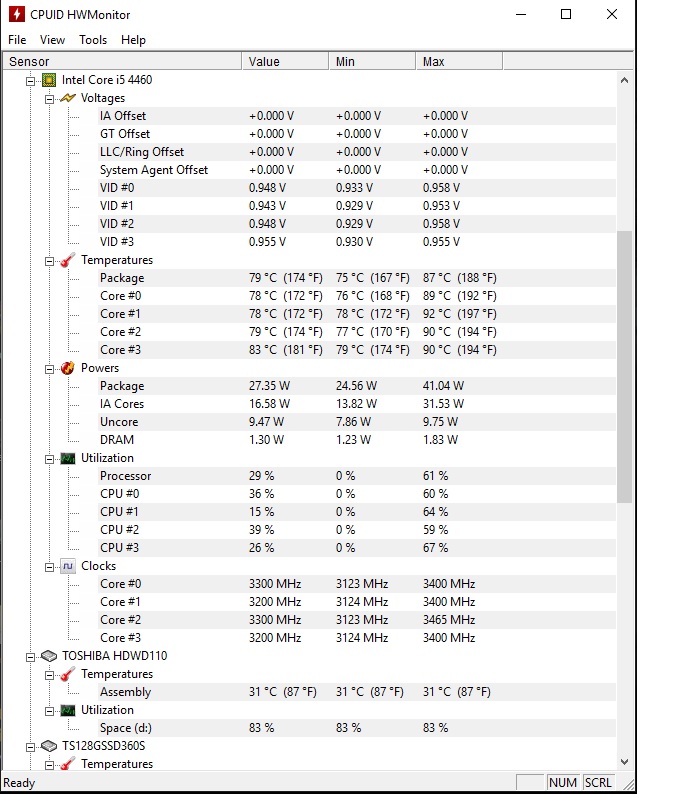Click the CPUID HWMonitor title bar logo
The width and height of the screenshot is (684, 794).
[17, 14]
